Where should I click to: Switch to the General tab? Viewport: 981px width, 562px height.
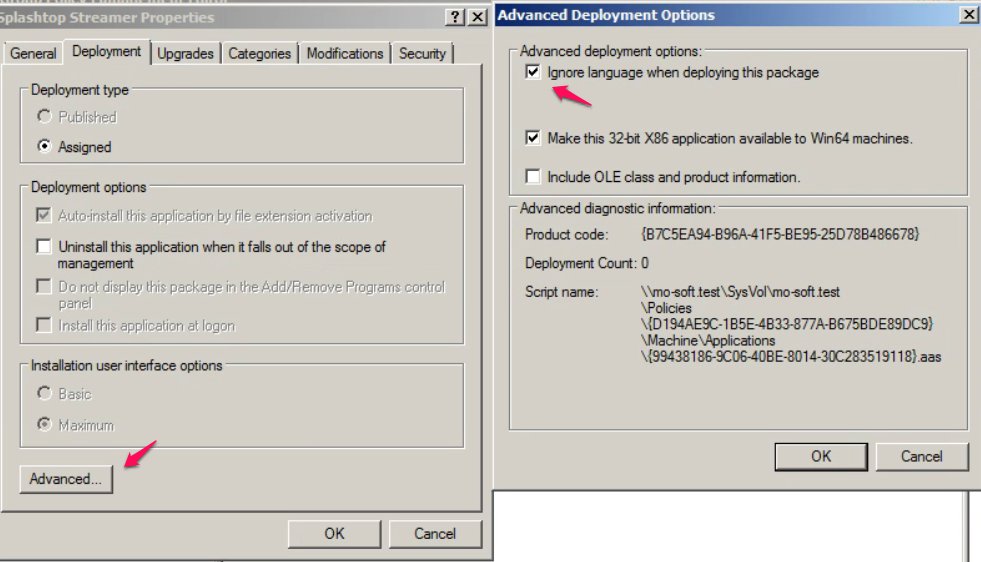pyautogui.click(x=33, y=53)
